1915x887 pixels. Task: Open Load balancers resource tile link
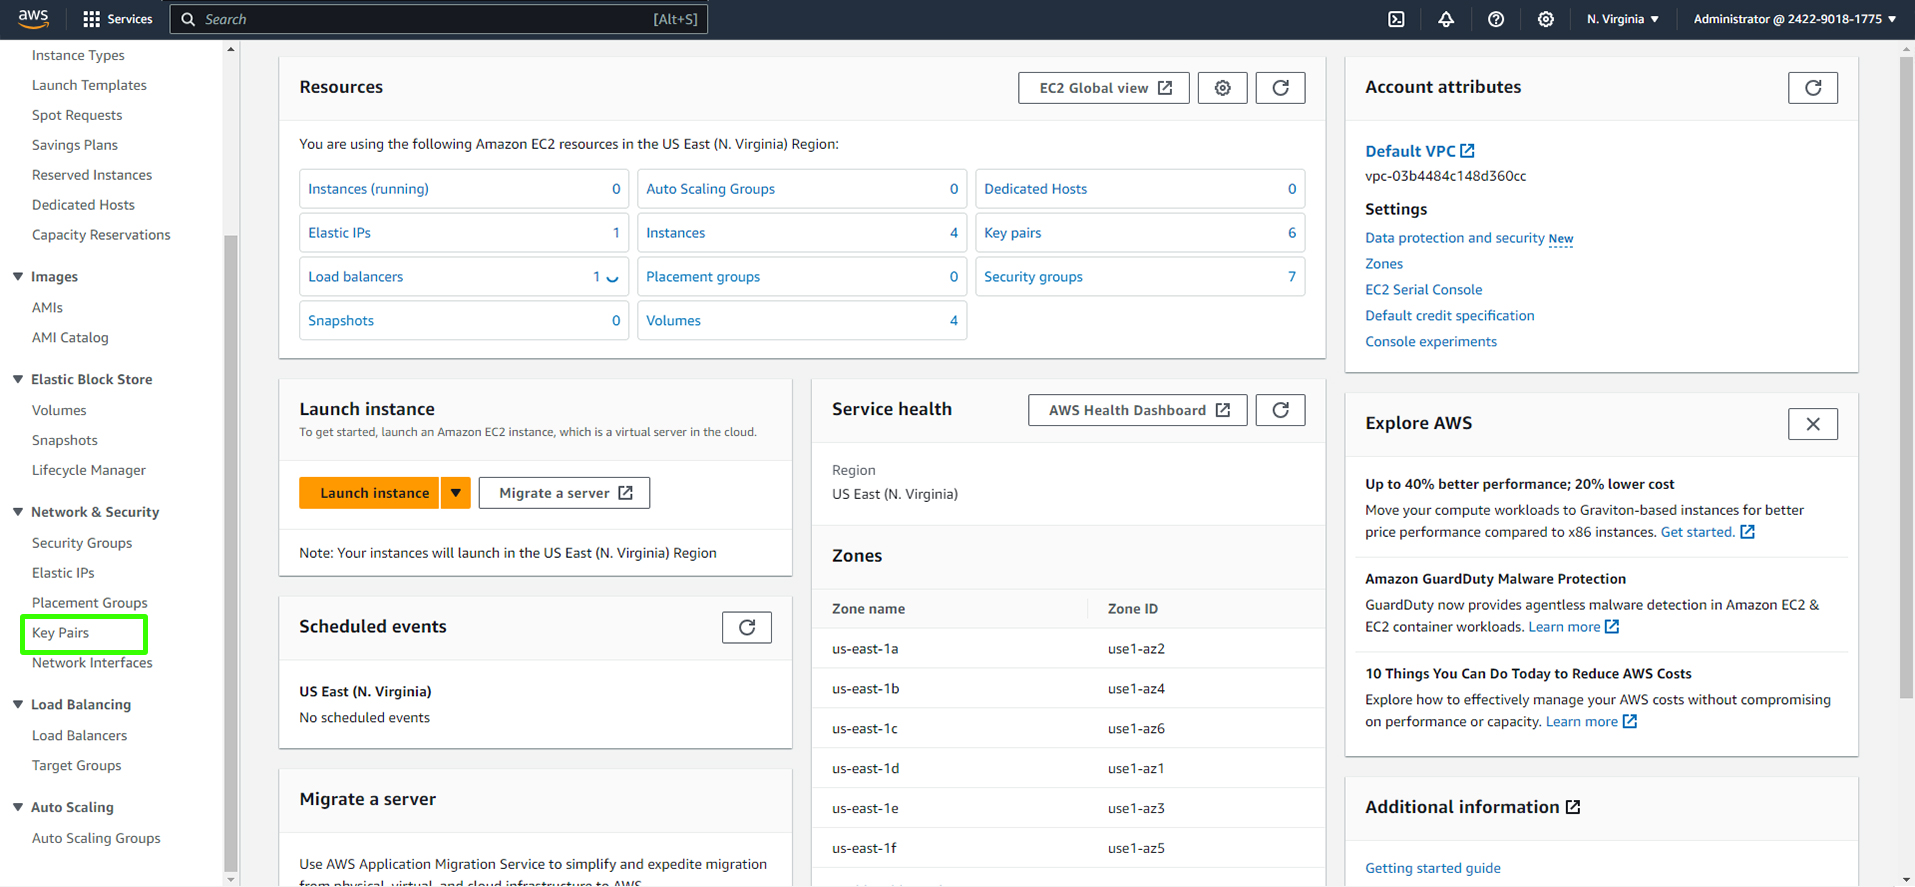click(355, 277)
